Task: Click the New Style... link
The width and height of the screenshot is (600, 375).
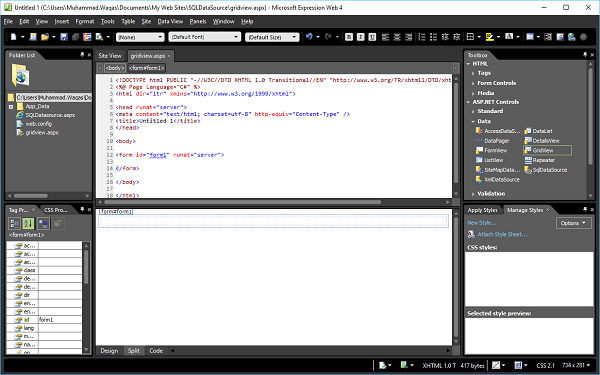Action: click(481, 223)
